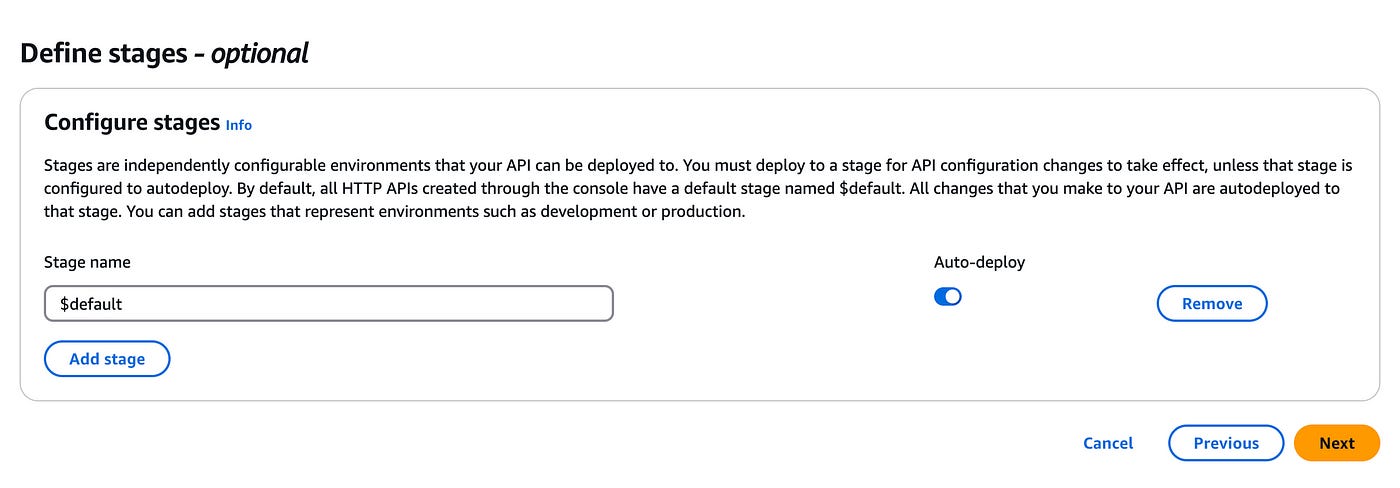Select the 'Define stages - optional' heading
Screen dimensions: 1400x488
(x=164, y=53)
